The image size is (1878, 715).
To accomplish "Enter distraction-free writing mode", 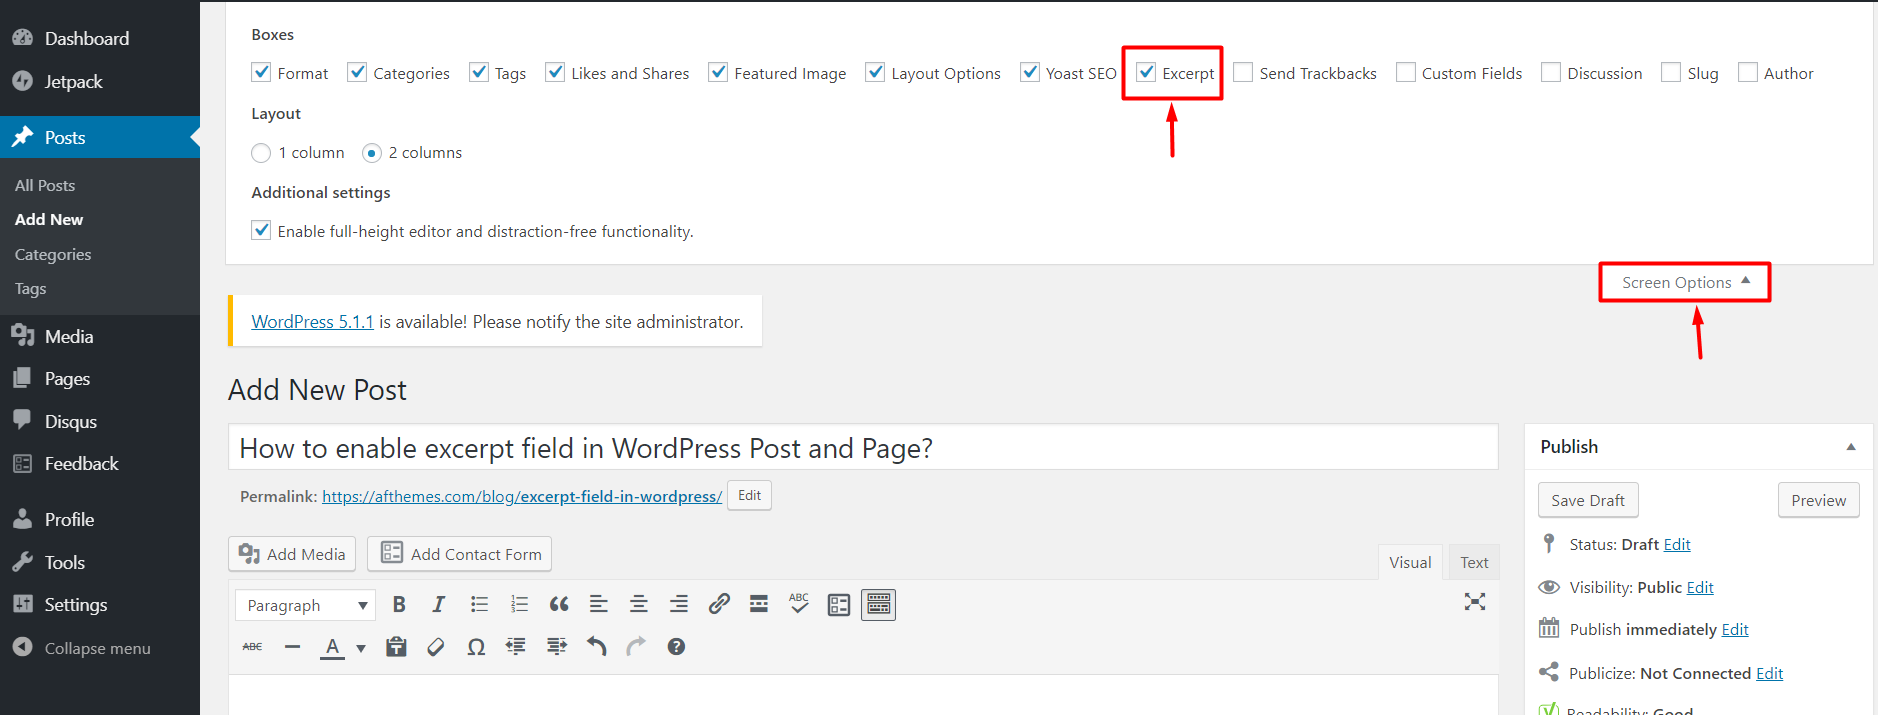I will (1475, 601).
